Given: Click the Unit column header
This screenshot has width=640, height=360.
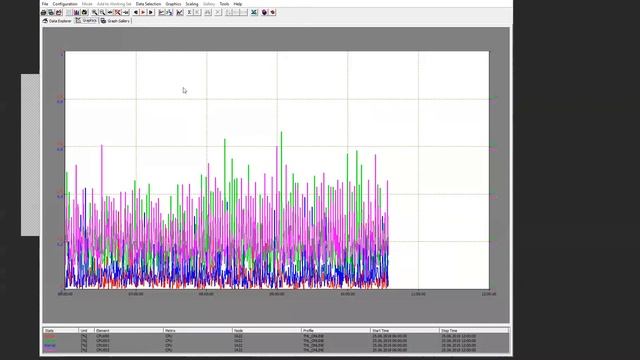Looking at the screenshot, I should coord(87,331).
